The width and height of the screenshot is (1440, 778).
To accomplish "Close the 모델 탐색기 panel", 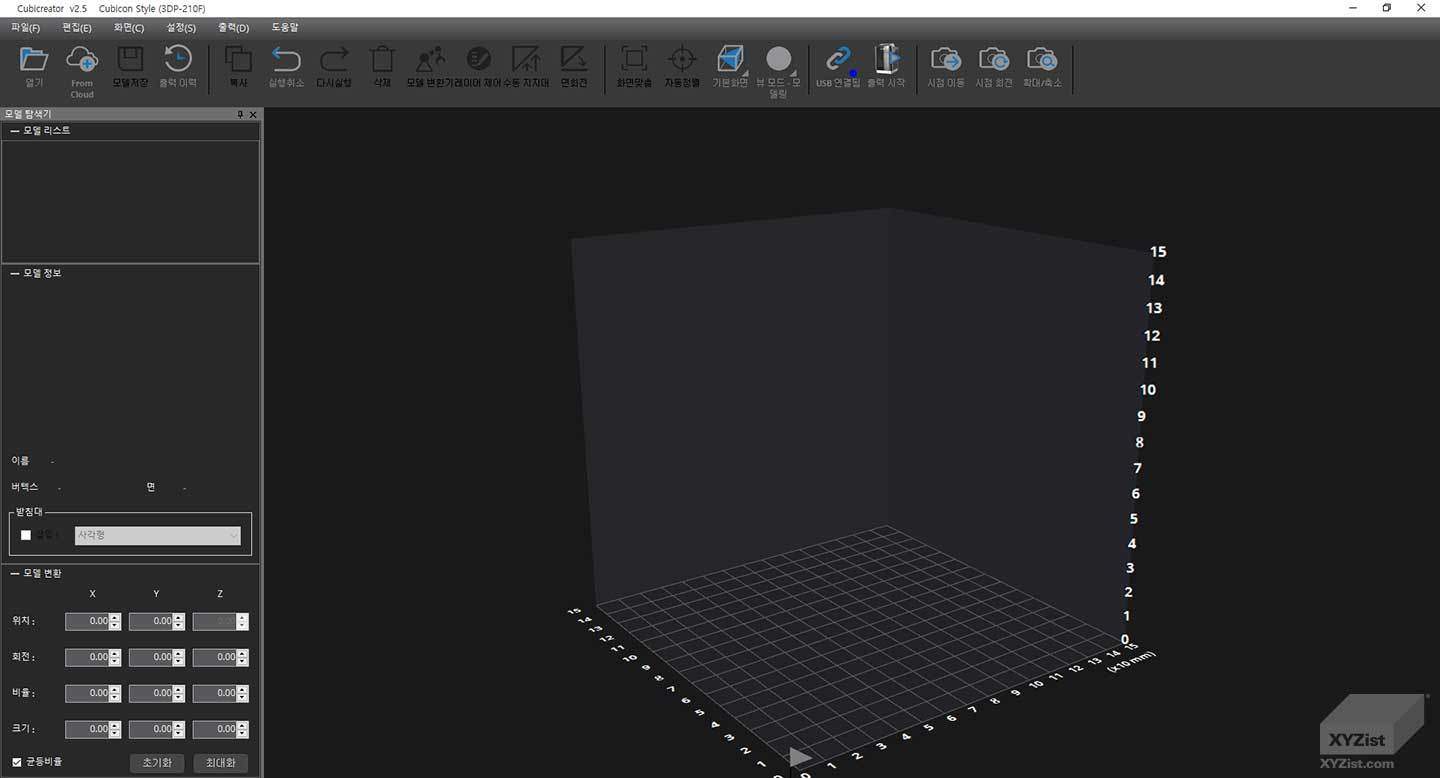I will (253, 115).
